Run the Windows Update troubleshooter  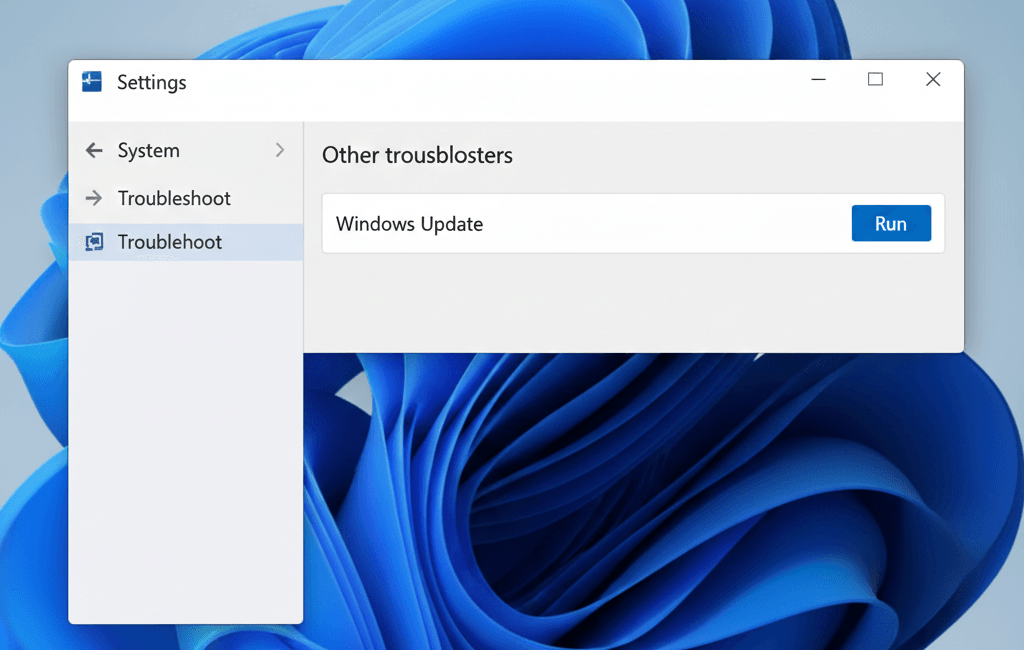click(x=890, y=223)
